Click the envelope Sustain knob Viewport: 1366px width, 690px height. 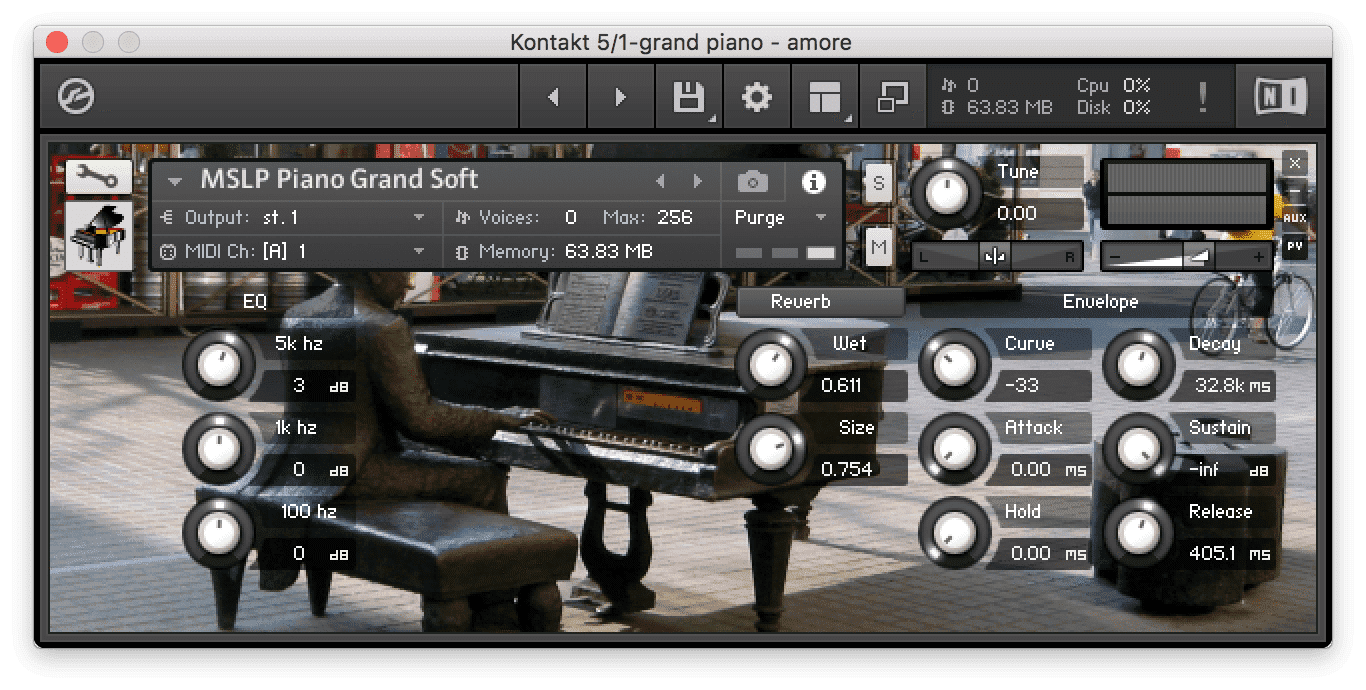pyautogui.click(x=1137, y=448)
